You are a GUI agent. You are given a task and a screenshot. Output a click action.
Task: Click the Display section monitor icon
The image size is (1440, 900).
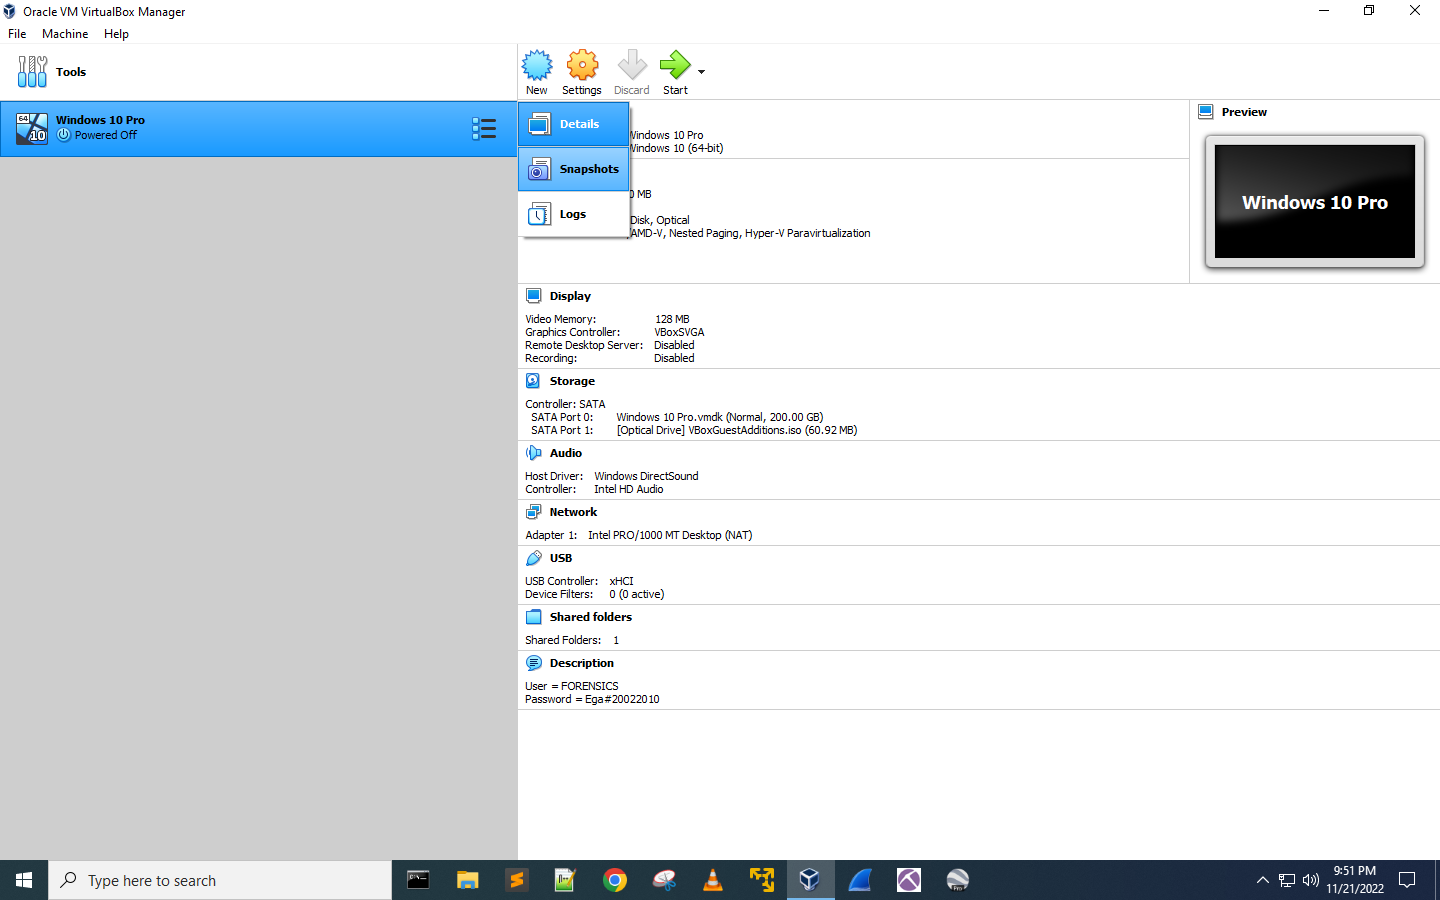534,296
